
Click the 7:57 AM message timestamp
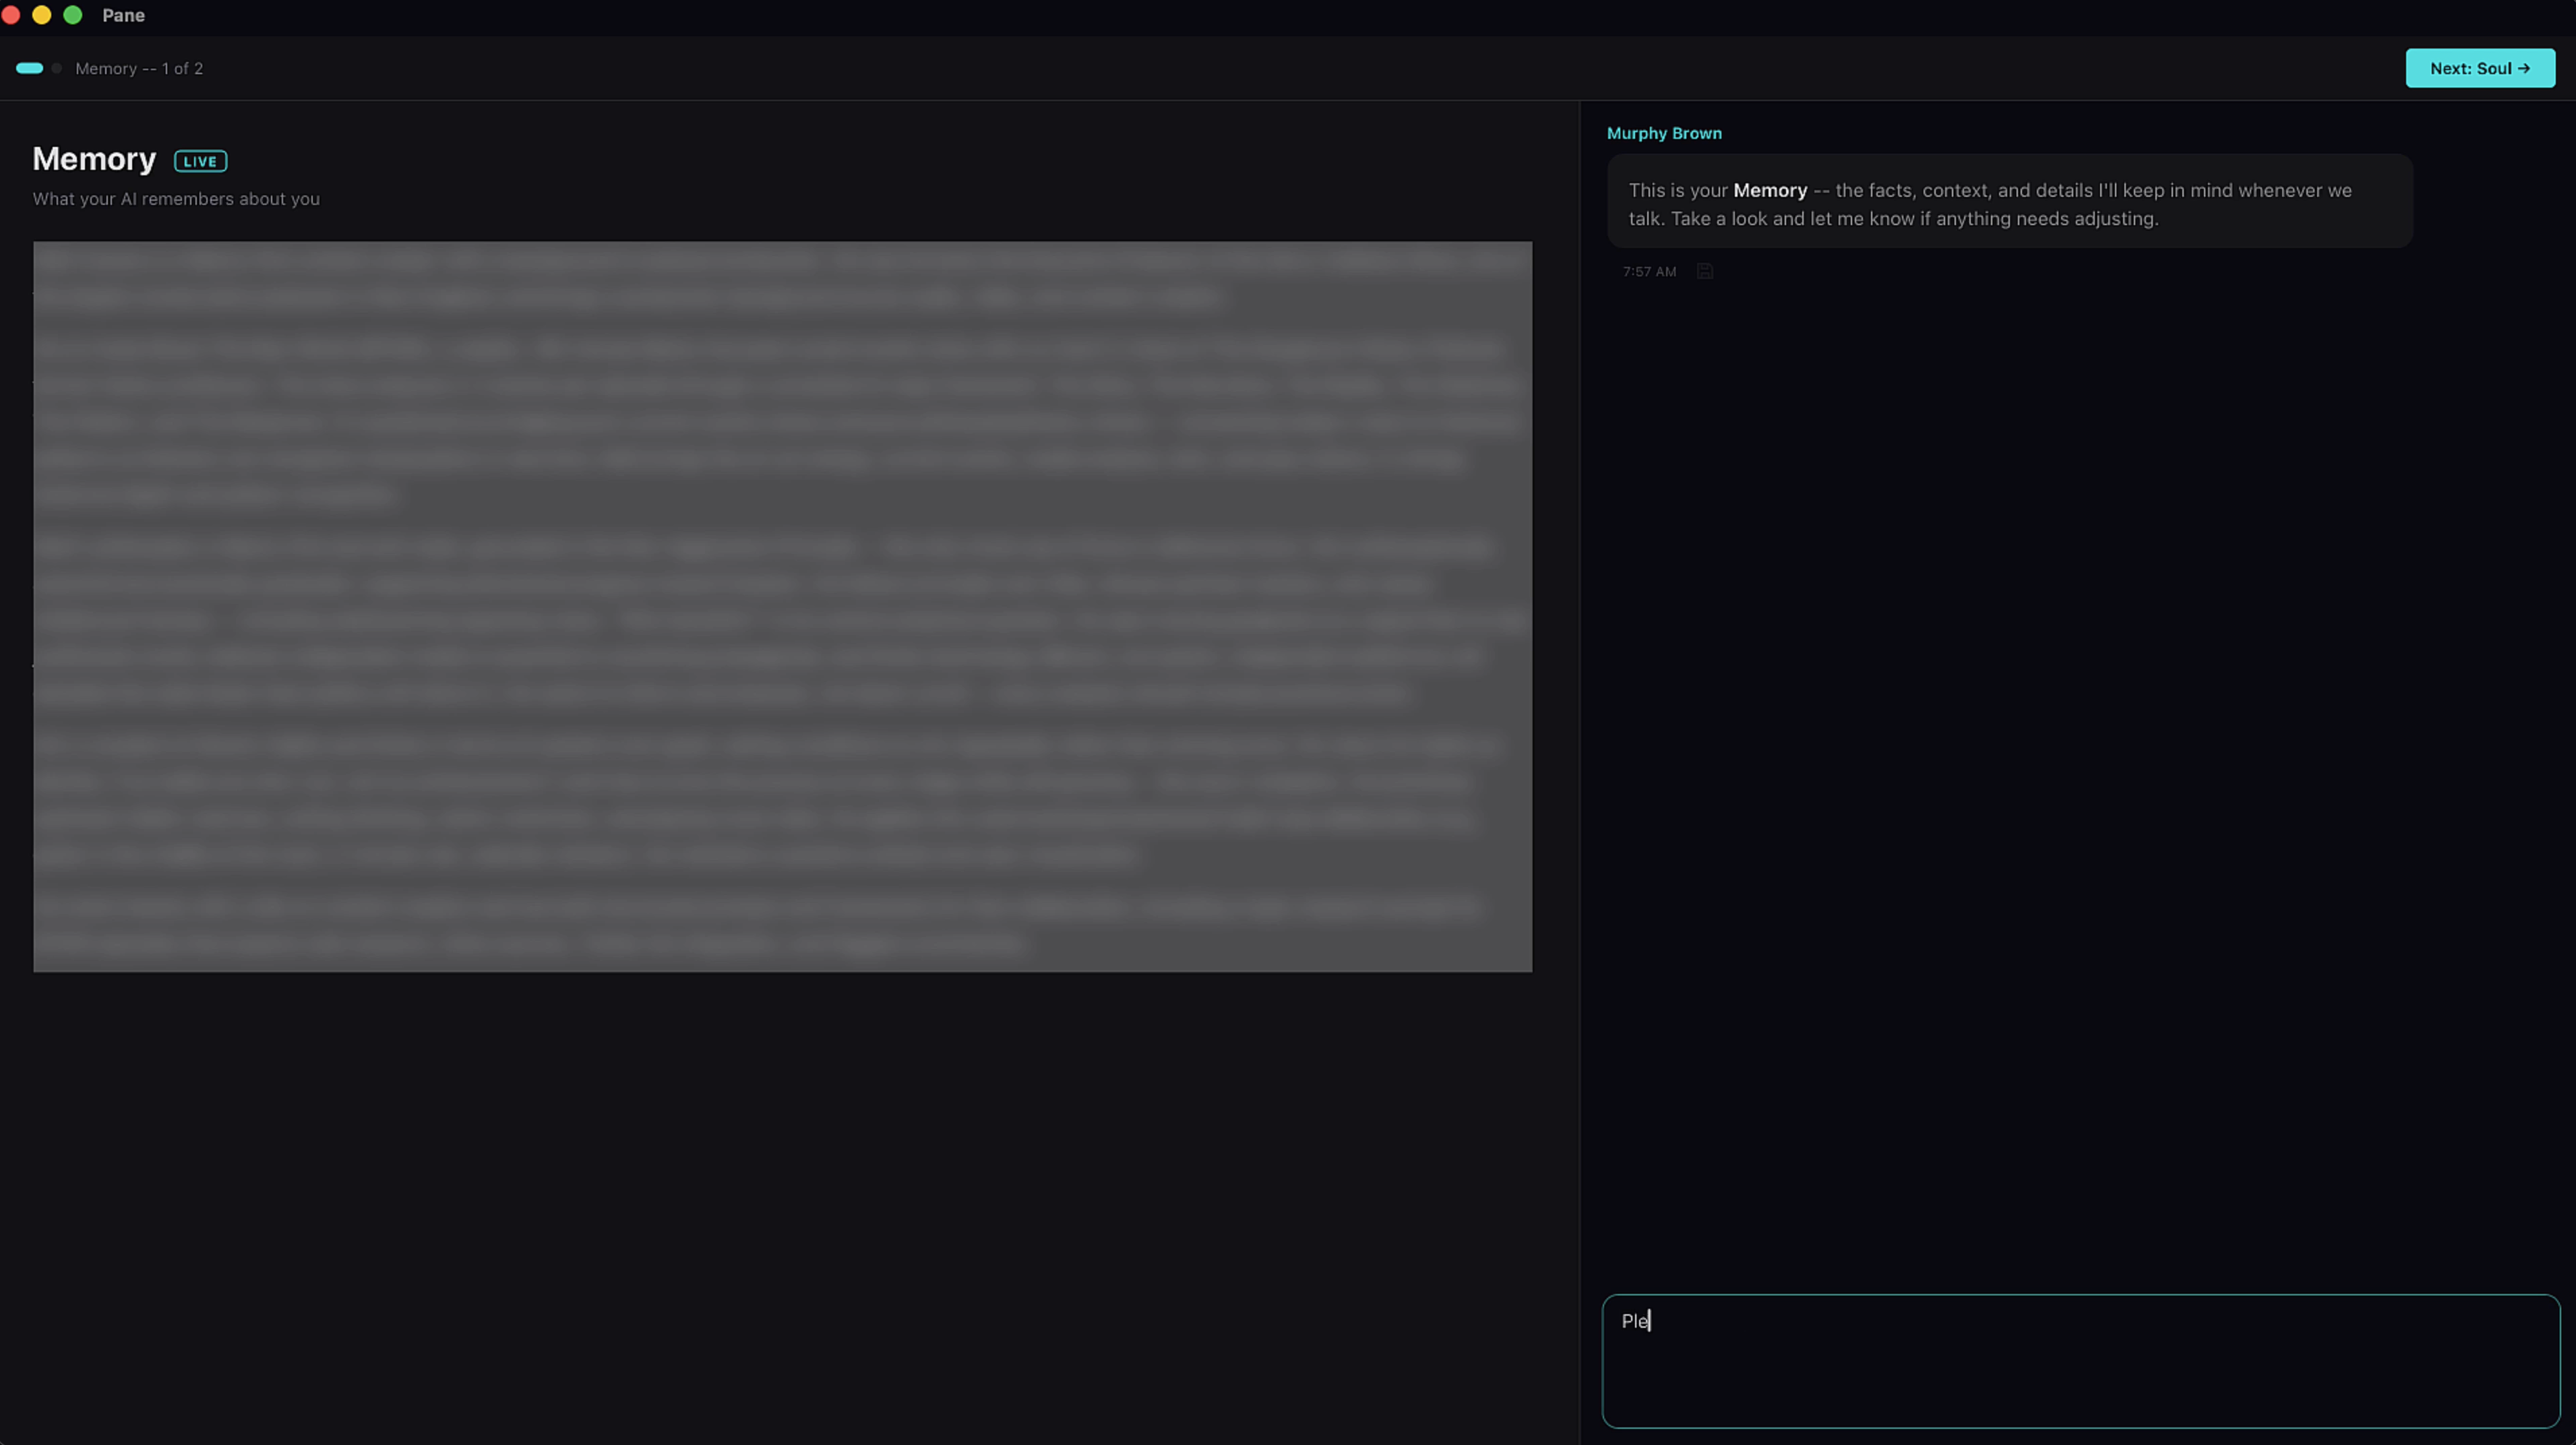tap(1649, 271)
